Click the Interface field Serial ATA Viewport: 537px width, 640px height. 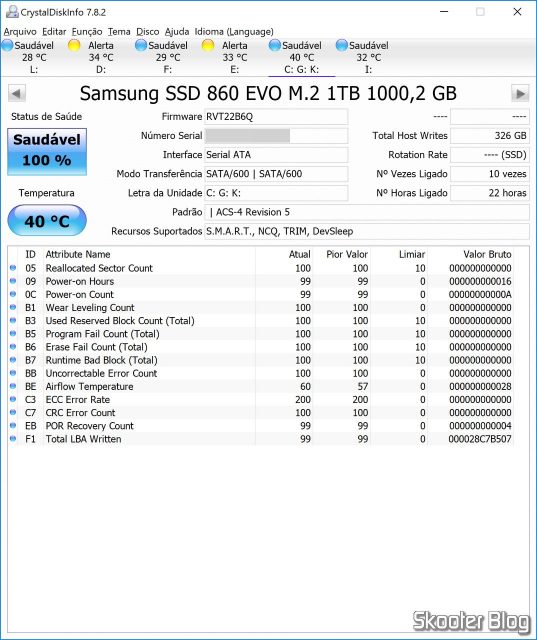276,155
